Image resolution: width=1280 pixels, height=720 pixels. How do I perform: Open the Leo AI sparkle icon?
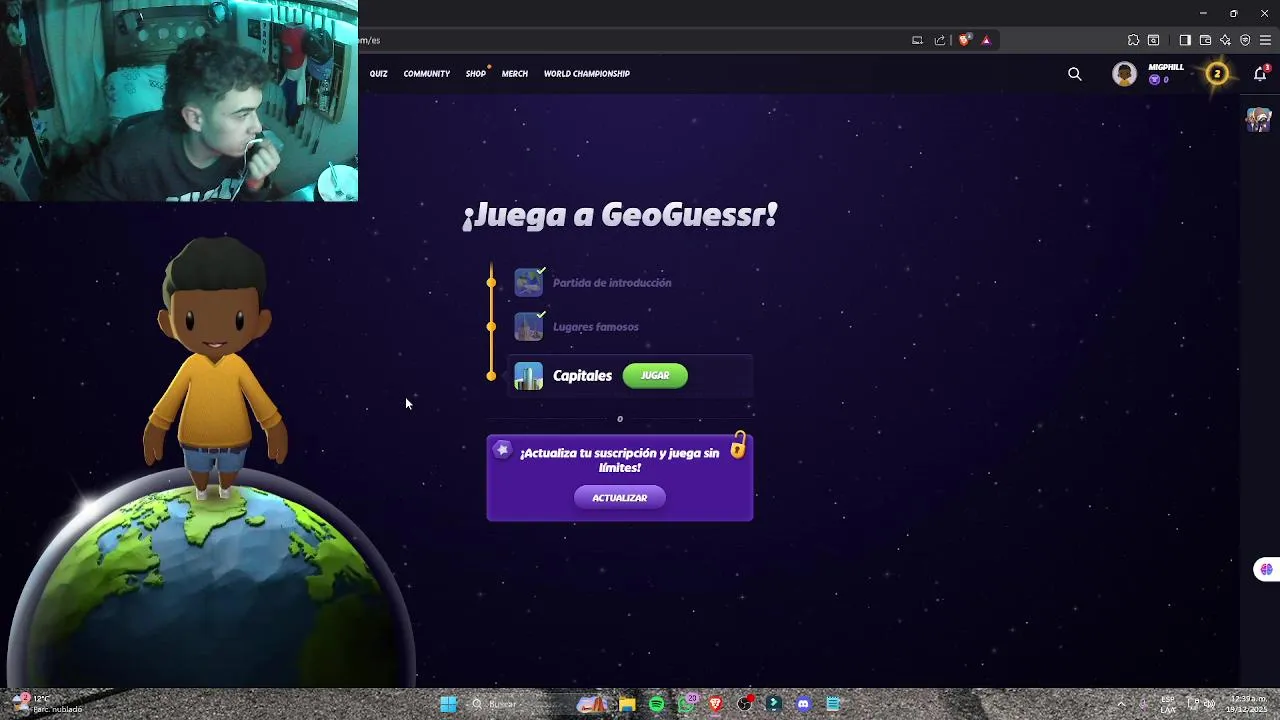(1225, 40)
